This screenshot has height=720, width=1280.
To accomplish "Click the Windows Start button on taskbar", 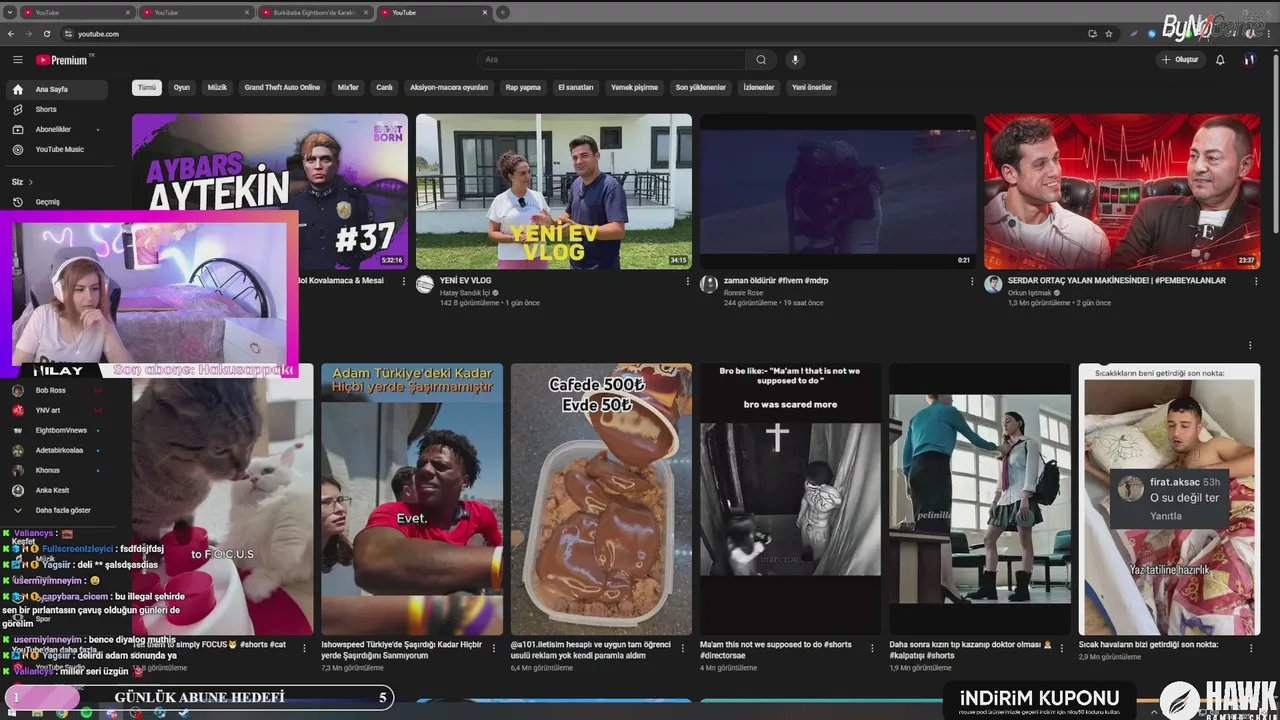I will (11, 713).
